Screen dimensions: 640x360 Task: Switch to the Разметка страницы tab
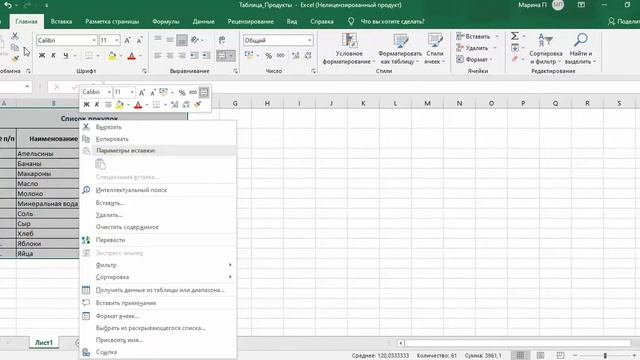click(112, 21)
